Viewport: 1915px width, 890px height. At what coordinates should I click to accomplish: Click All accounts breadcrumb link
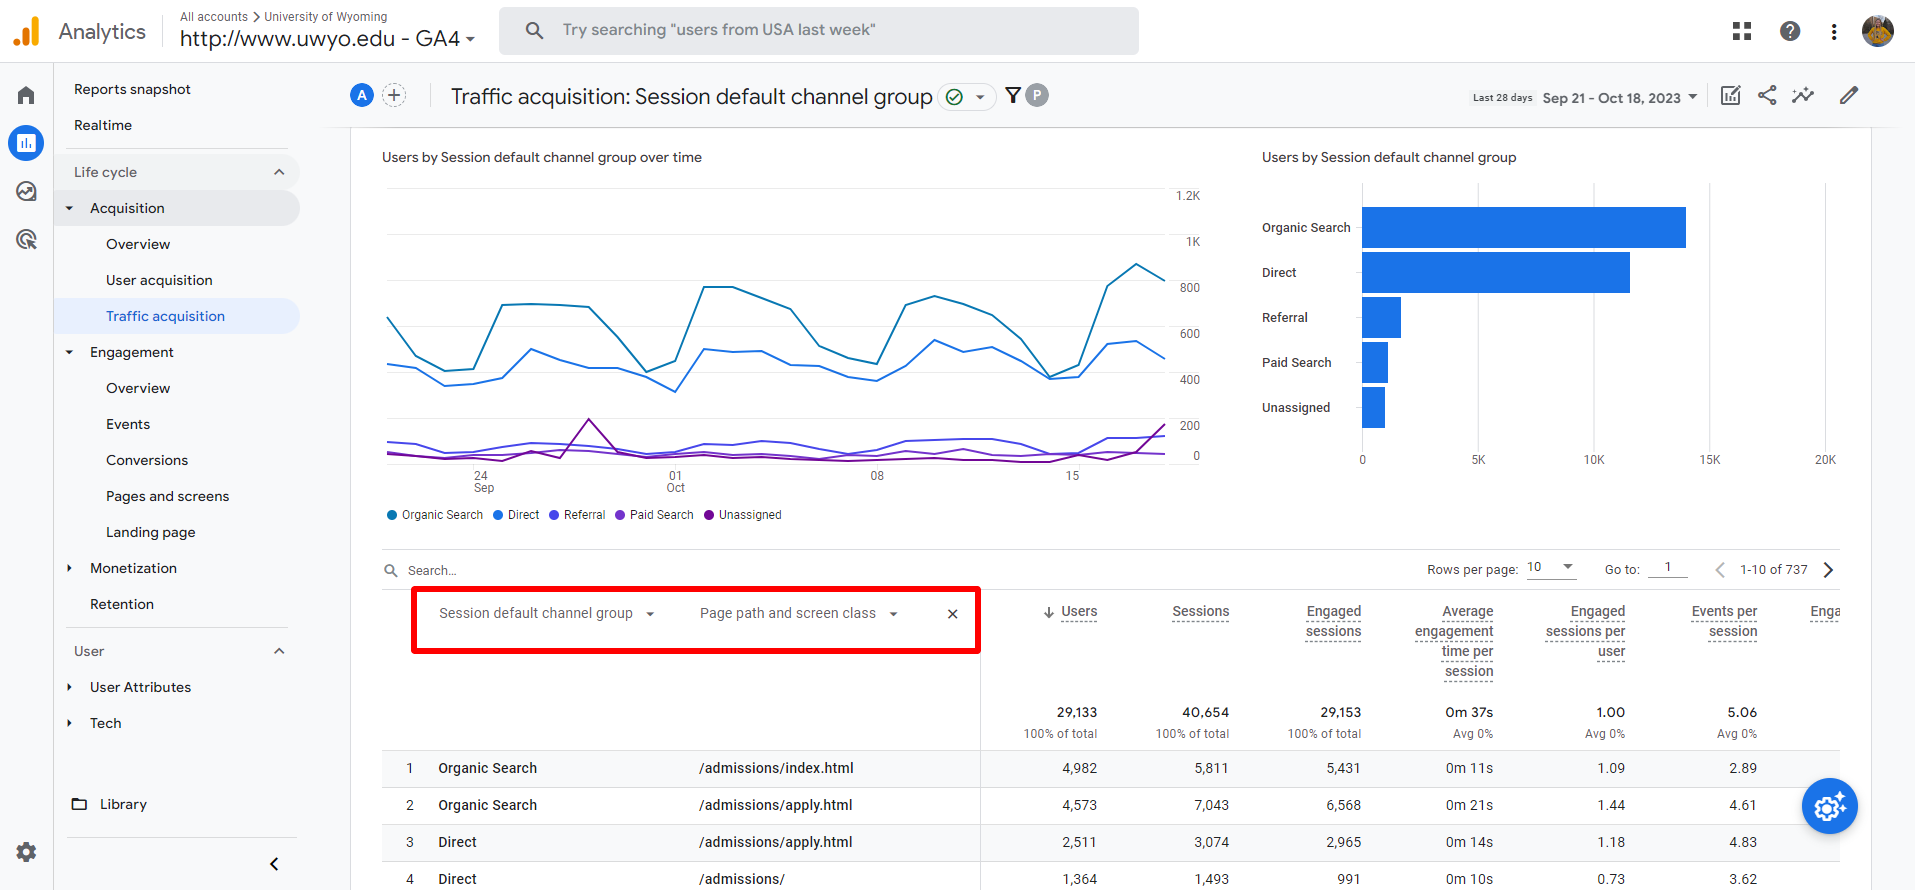coord(214,17)
